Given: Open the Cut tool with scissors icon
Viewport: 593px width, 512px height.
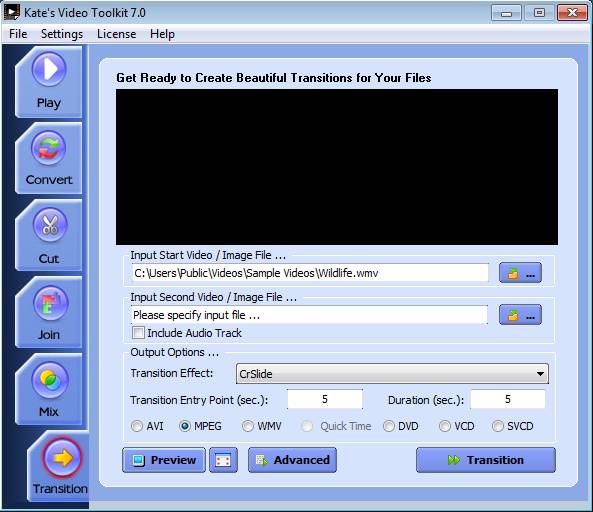Looking at the screenshot, I should point(49,235).
